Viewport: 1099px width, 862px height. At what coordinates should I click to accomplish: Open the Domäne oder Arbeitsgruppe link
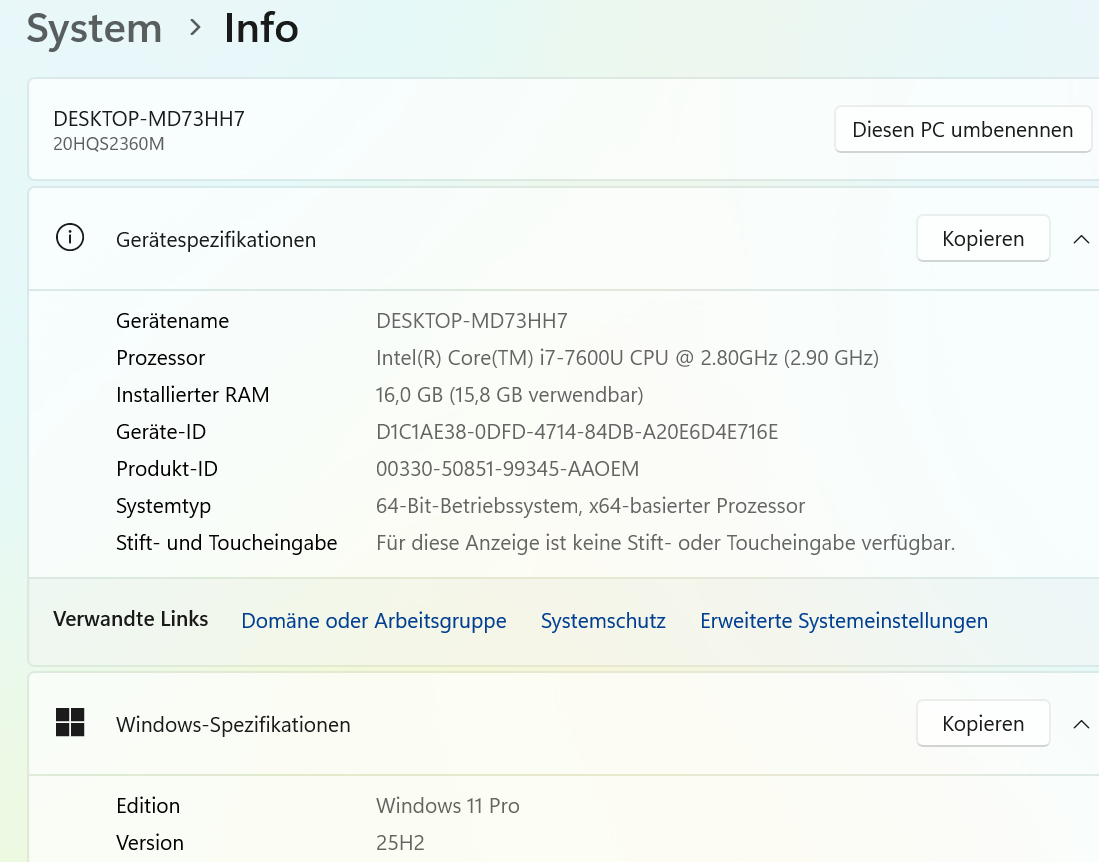coord(374,621)
